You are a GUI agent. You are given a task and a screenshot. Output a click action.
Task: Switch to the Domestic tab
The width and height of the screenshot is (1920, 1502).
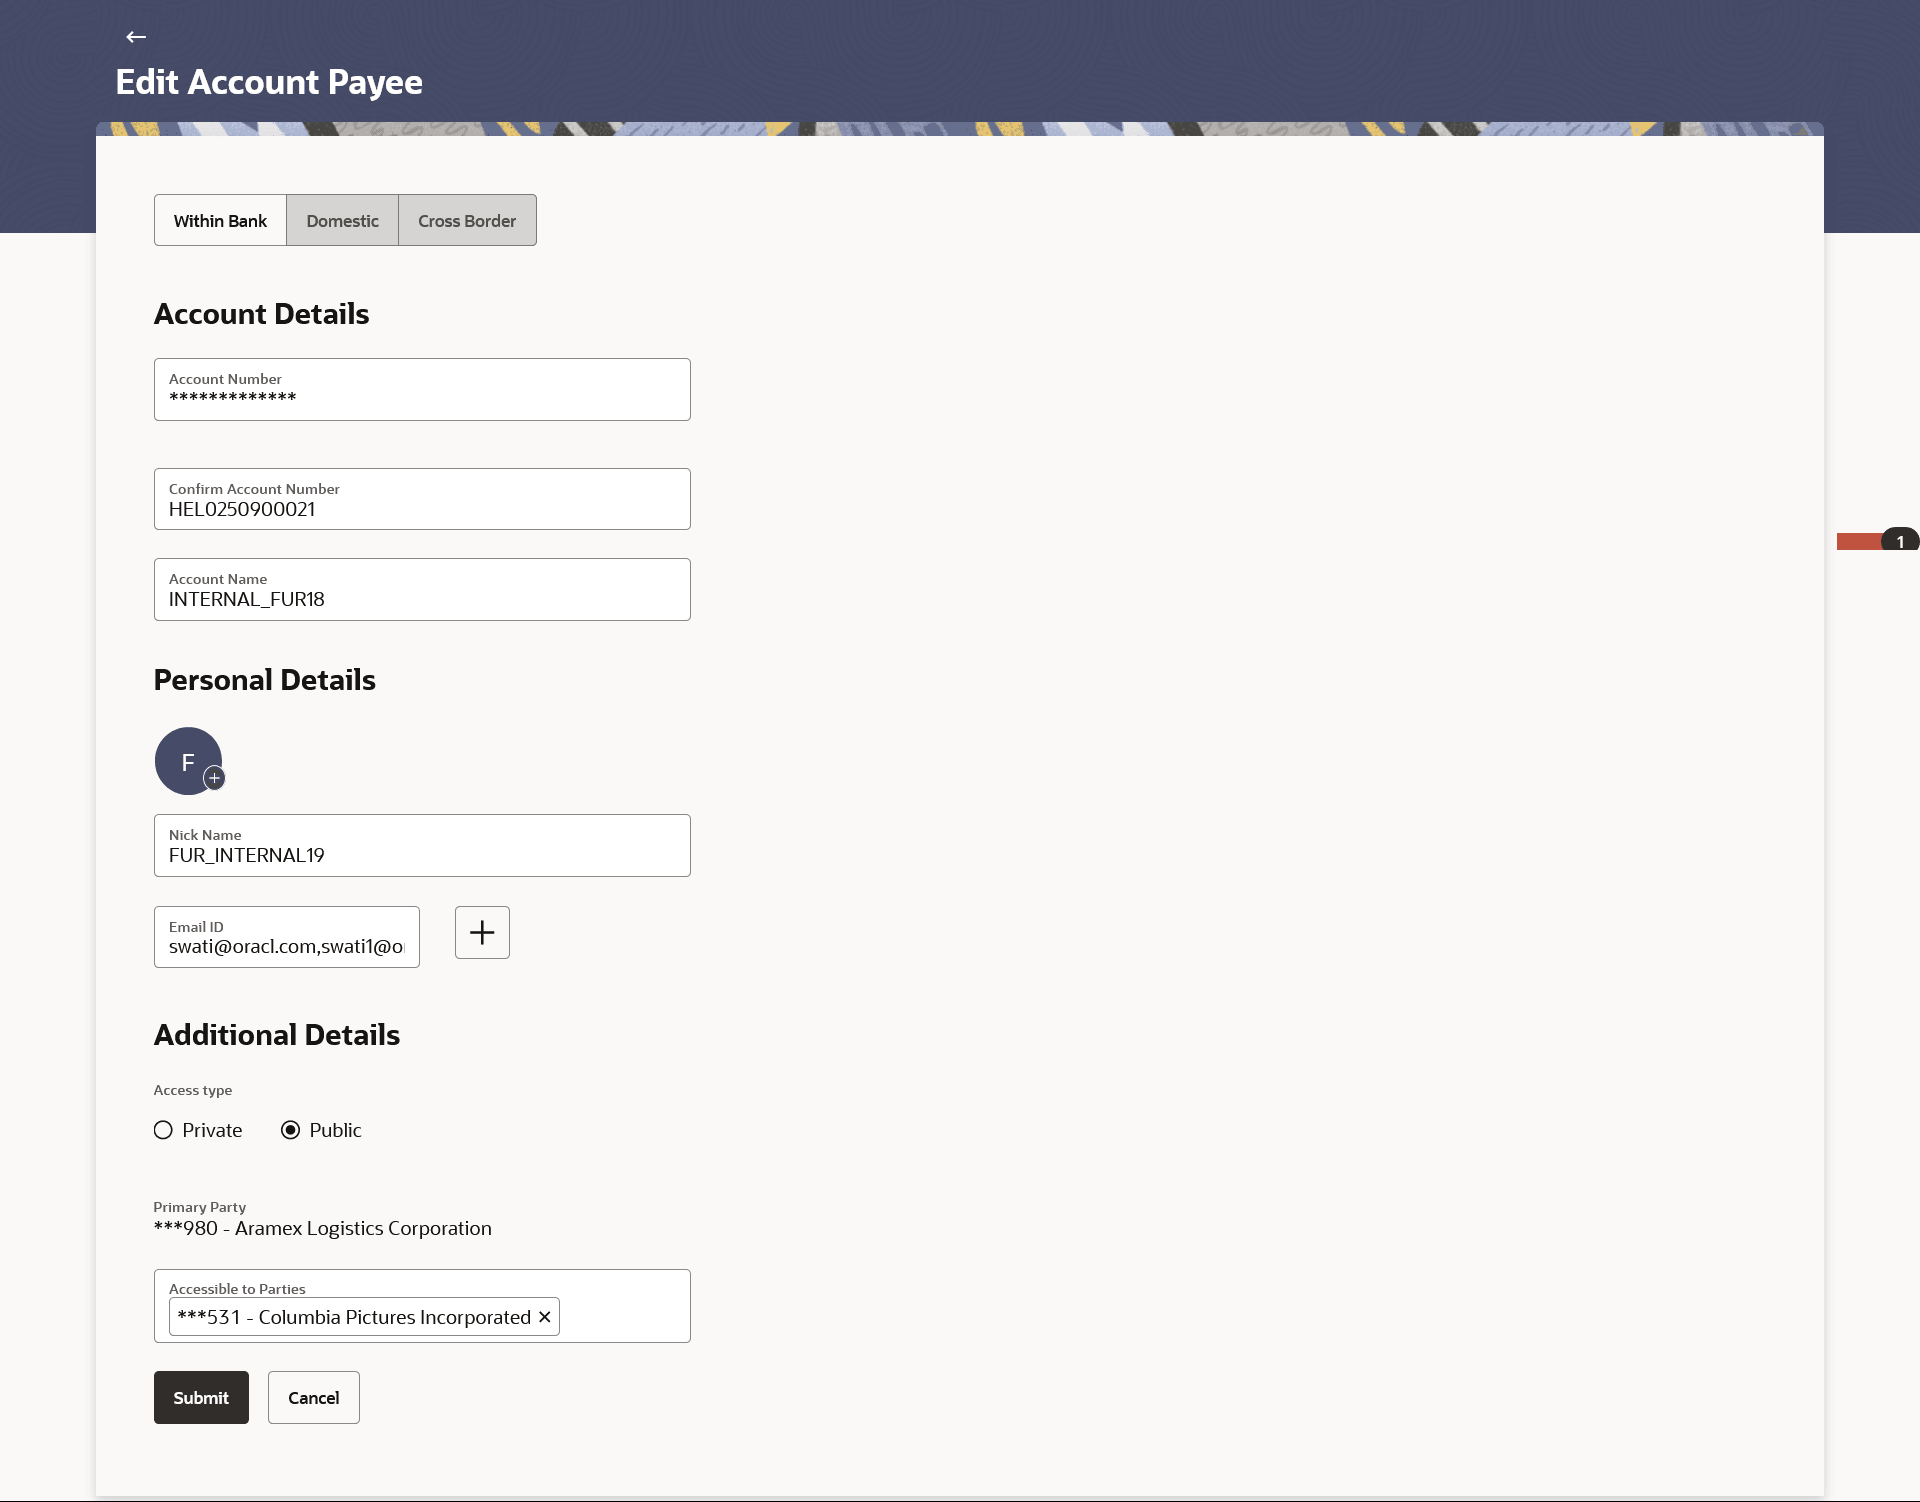coord(342,220)
